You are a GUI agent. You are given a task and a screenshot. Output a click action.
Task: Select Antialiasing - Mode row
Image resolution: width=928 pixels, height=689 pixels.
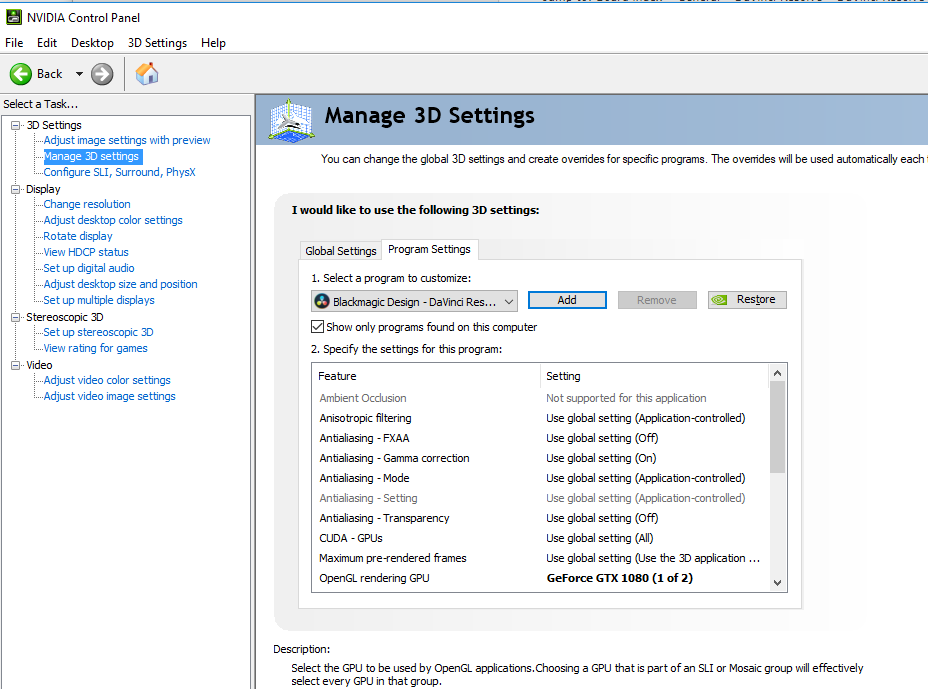click(x=540, y=478)
